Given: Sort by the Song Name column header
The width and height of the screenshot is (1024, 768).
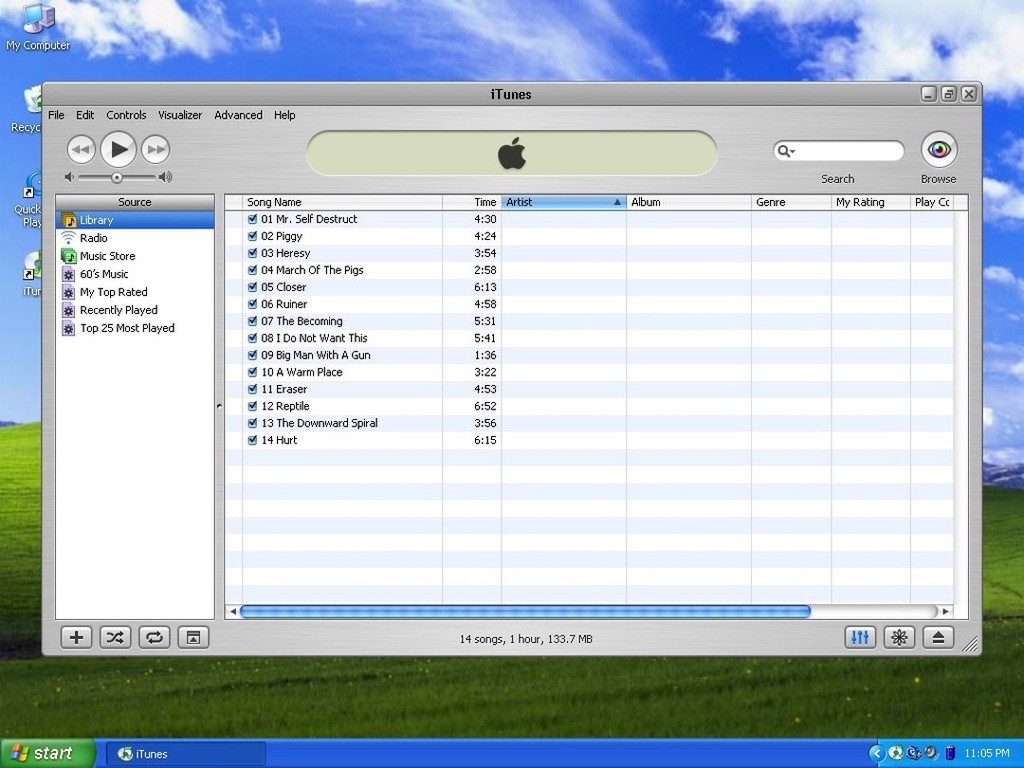Looking at the screenshot, I should (342, 202).
